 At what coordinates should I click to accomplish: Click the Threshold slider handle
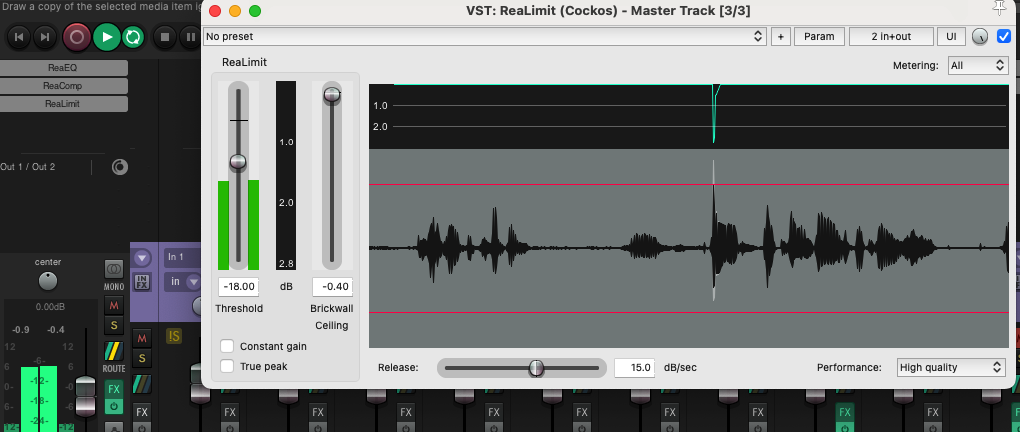(x=238, y=162)
